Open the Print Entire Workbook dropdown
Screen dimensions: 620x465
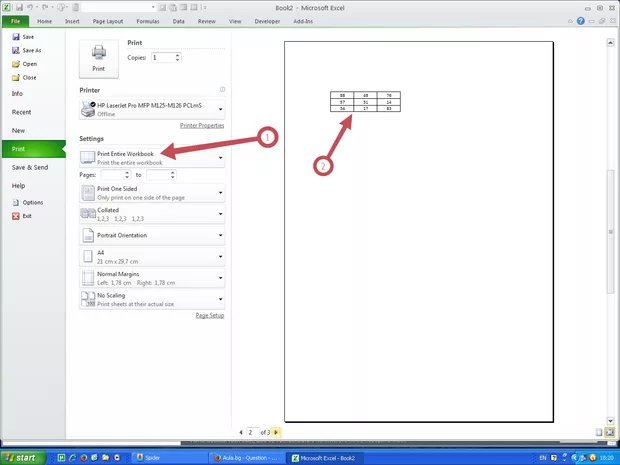click(152, 158)
